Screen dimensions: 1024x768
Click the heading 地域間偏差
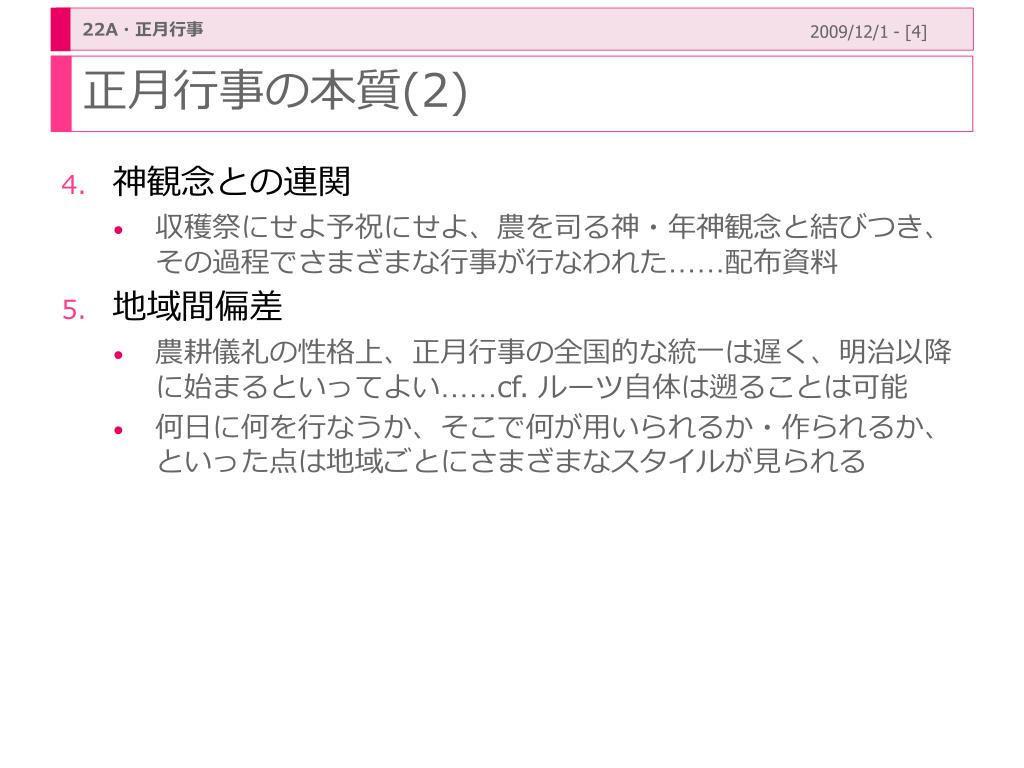[x=197, y=306]
